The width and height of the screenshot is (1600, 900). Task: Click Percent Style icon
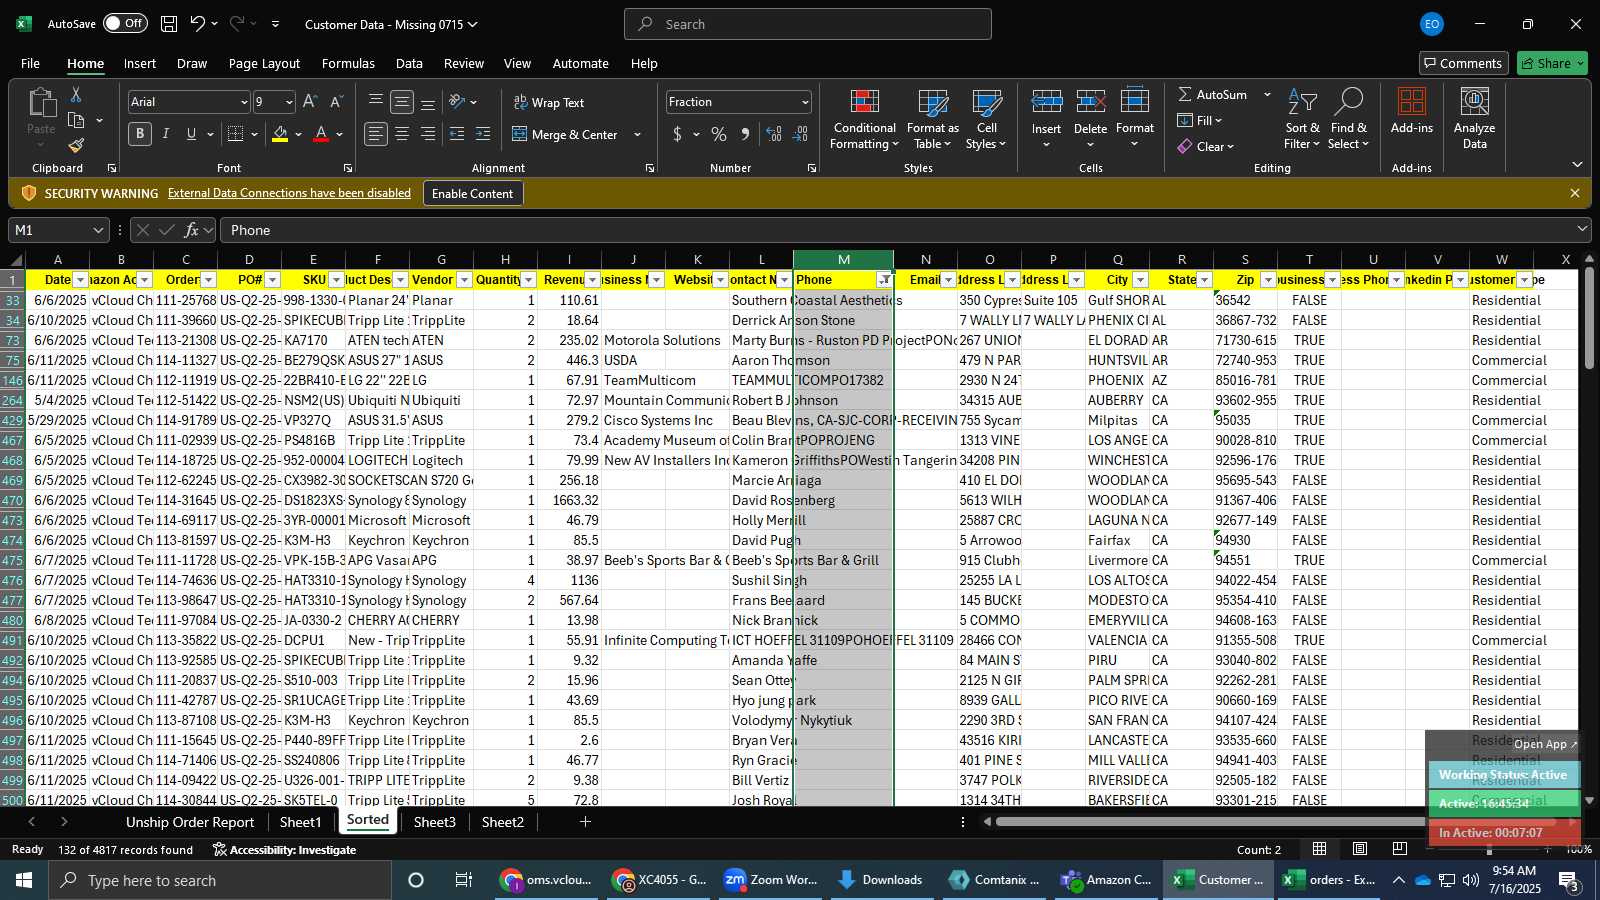pos(718,134)
